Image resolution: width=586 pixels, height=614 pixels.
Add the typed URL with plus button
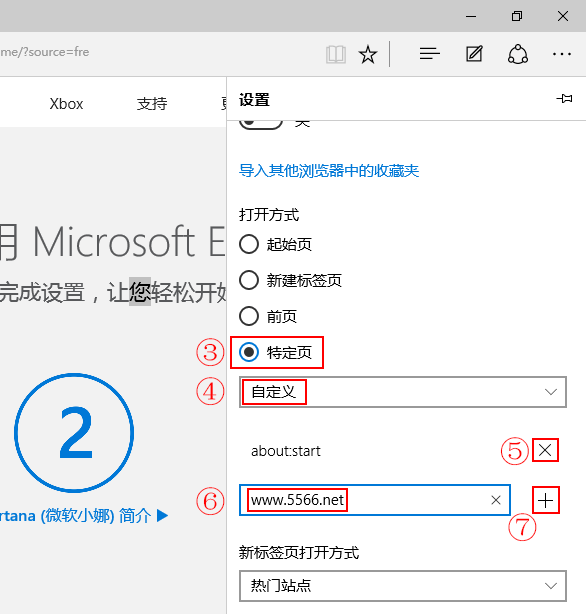[546, 500]
